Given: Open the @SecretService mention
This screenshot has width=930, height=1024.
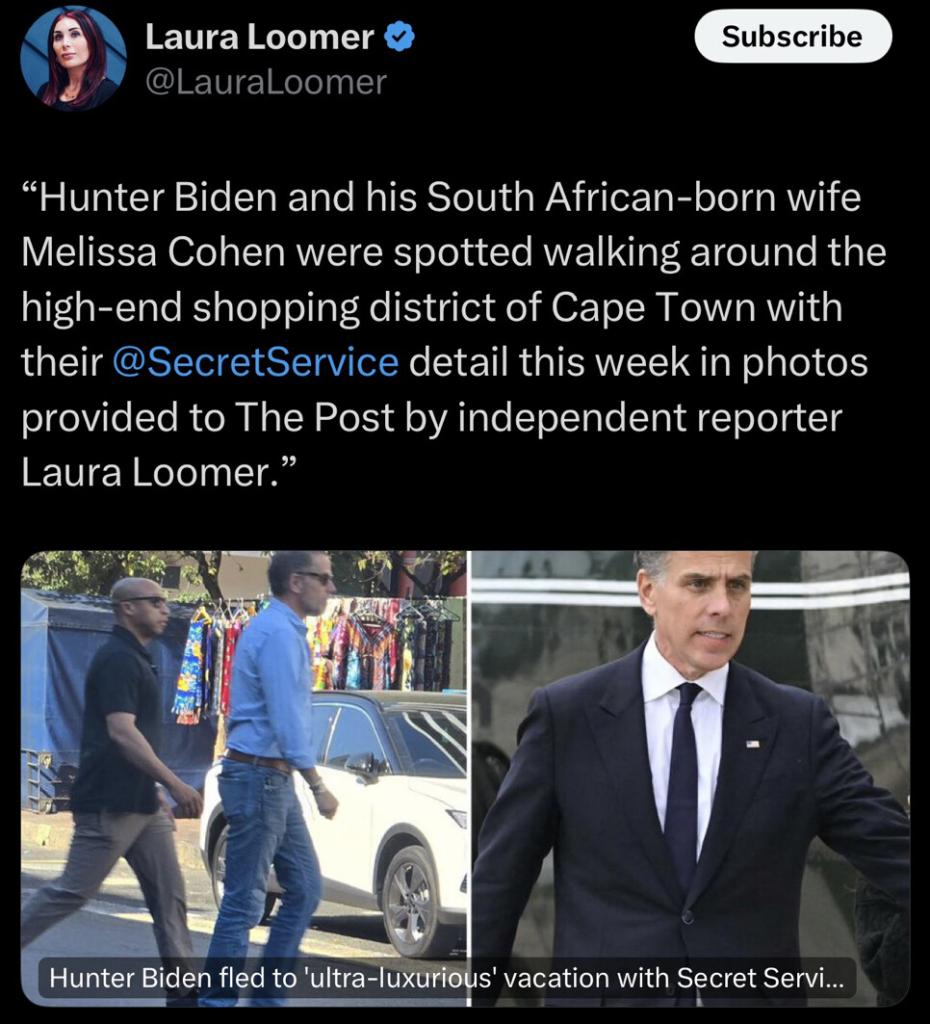Looking at the screenshot, I should tap(255, 362).
